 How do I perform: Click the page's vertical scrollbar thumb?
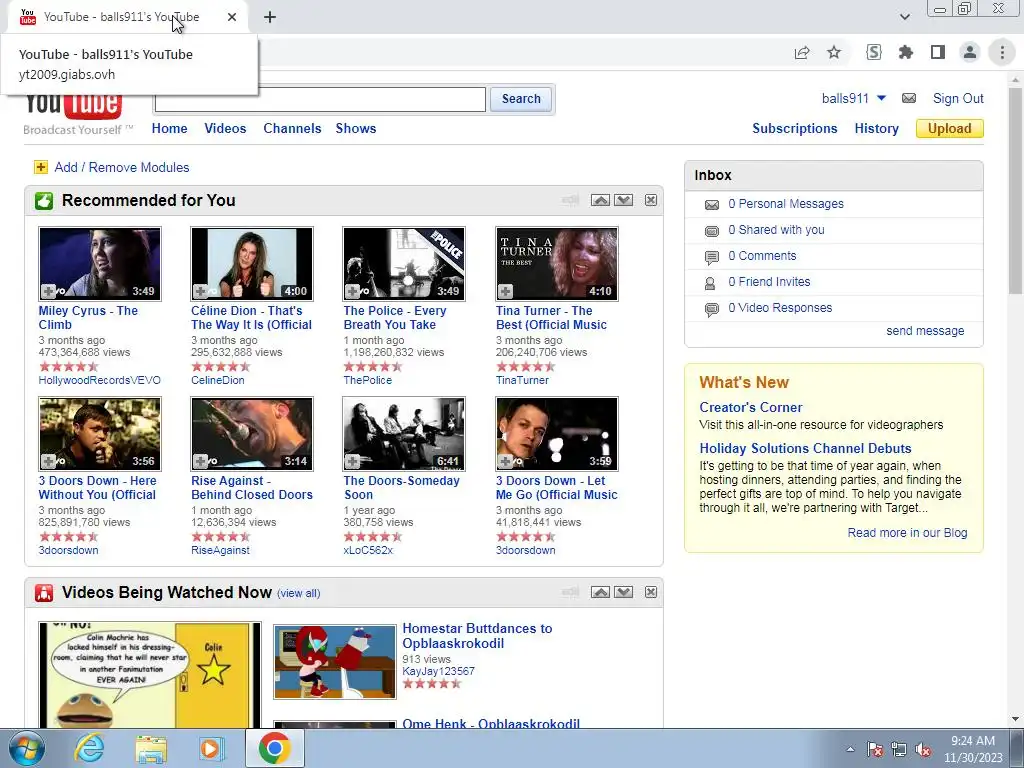click(x=1016, y=191)
